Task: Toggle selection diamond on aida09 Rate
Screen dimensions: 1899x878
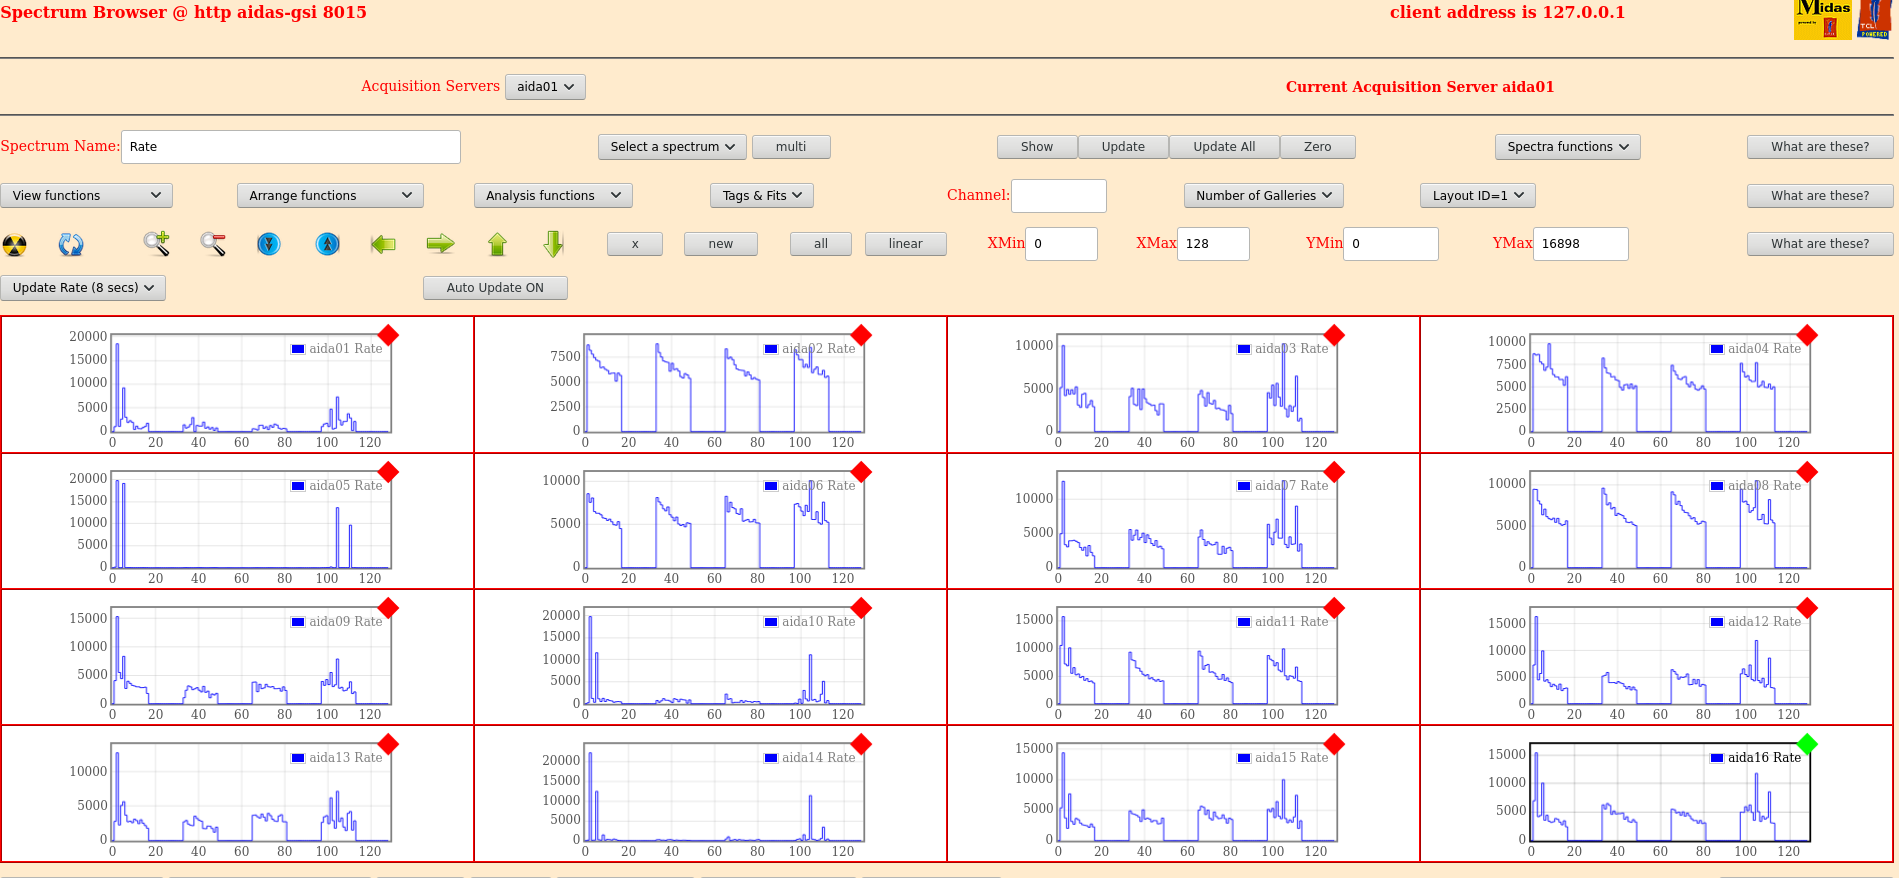Action: (388, 608)
